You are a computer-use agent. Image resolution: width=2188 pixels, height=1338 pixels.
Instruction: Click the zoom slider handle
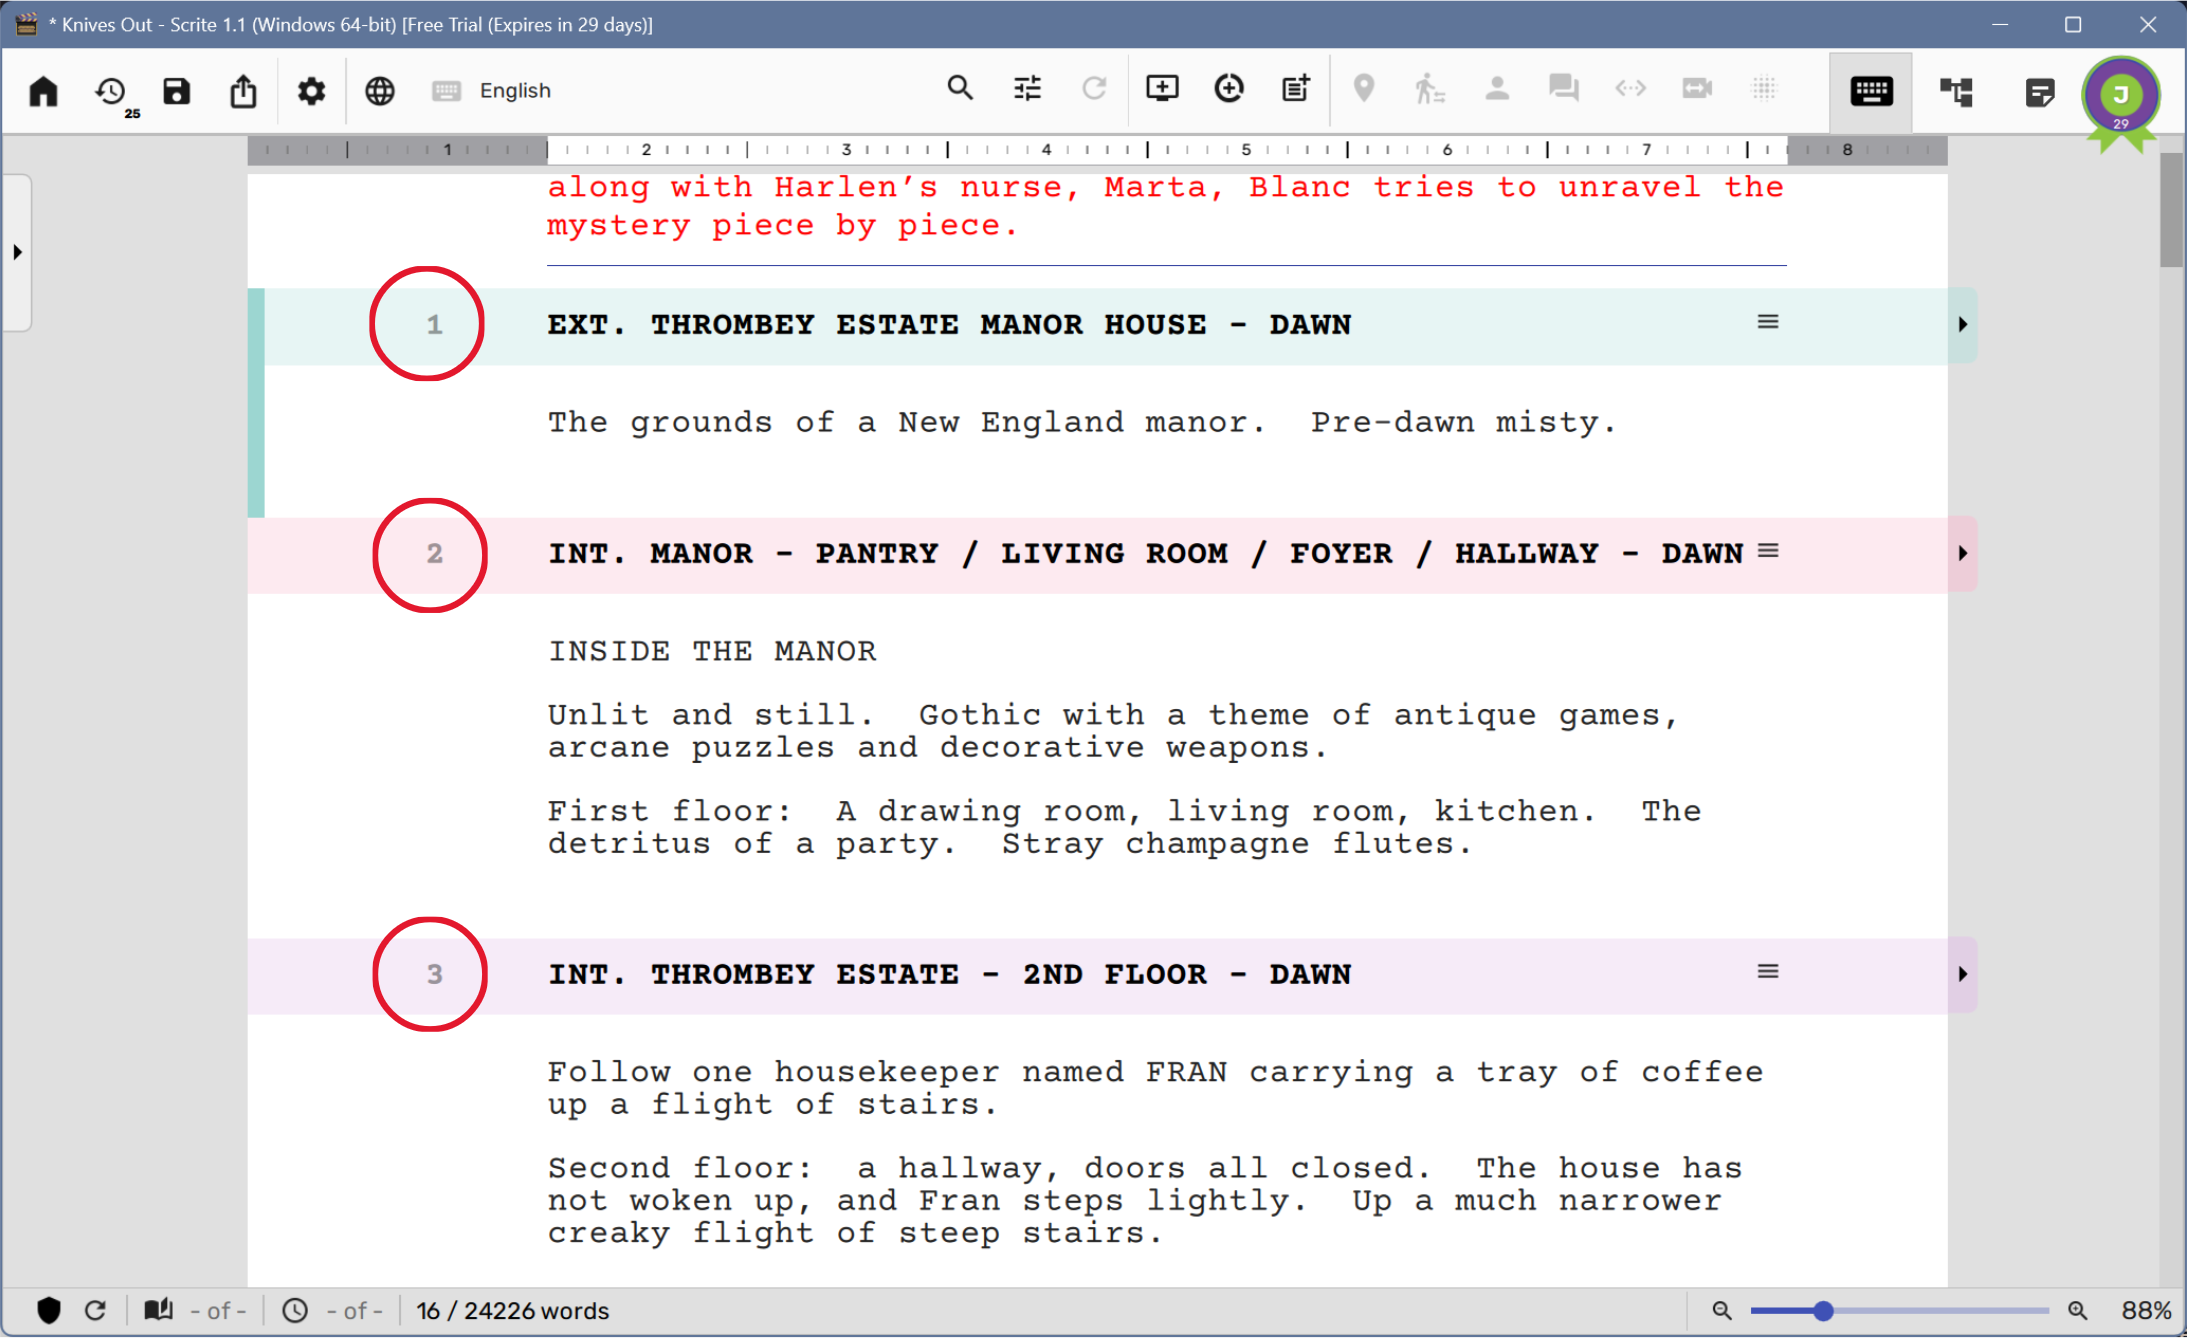(x=1823, y=1310)
